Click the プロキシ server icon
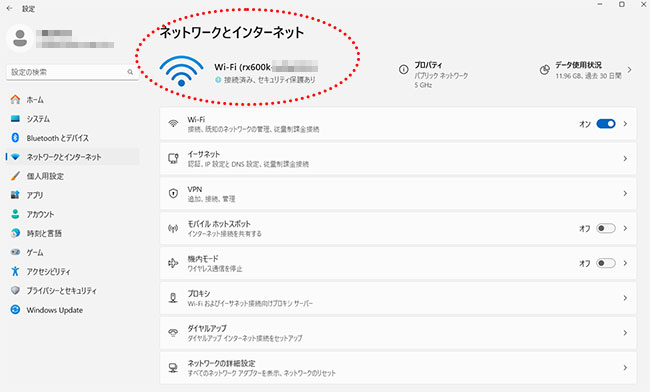The height and width of the screenshot is (392, 650). (173, 298)
